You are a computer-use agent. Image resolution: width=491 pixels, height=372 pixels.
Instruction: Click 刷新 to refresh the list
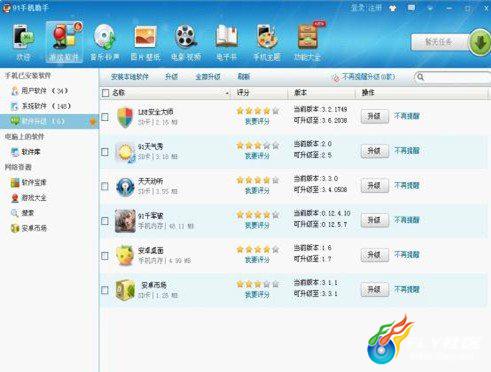click(244, 77)
